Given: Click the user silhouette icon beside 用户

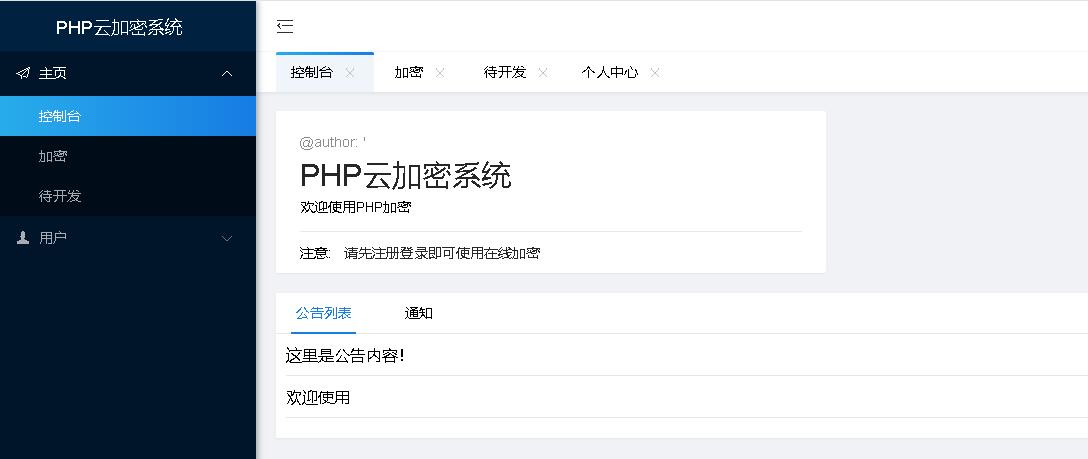Looking at the screenshot, I should 23,238.
